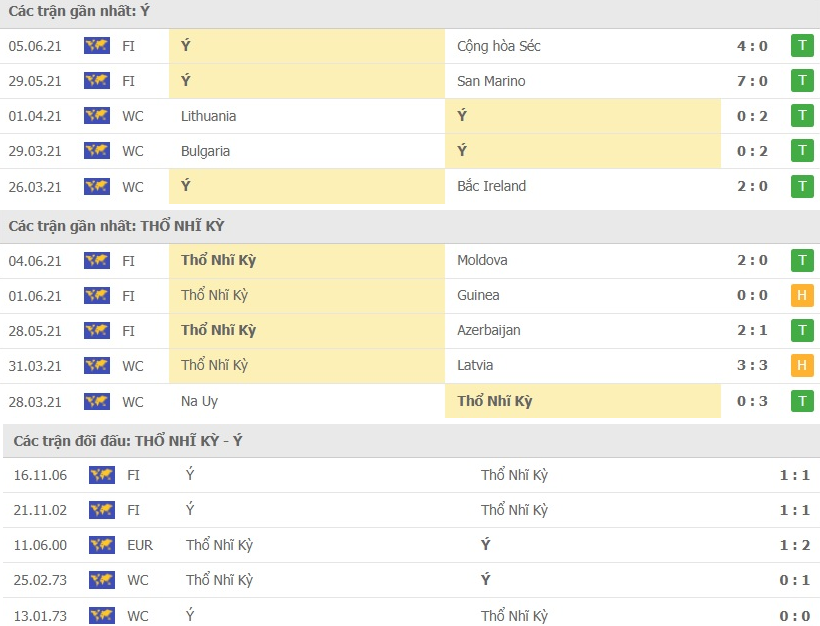Open the Bắc Ireland team link

(x=492, y=186)
